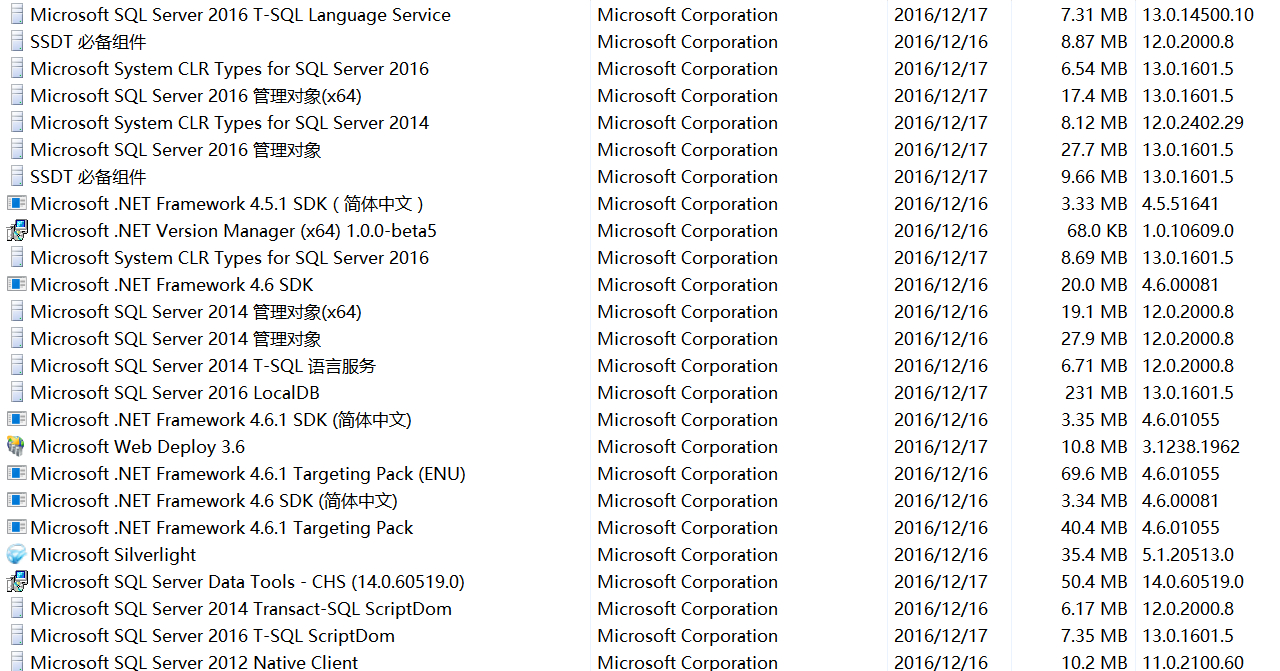Screen dimensions: 1280x671
Task: Click the SQL Server Data Tools - CHS icon
Action: (x=16, y=581)
